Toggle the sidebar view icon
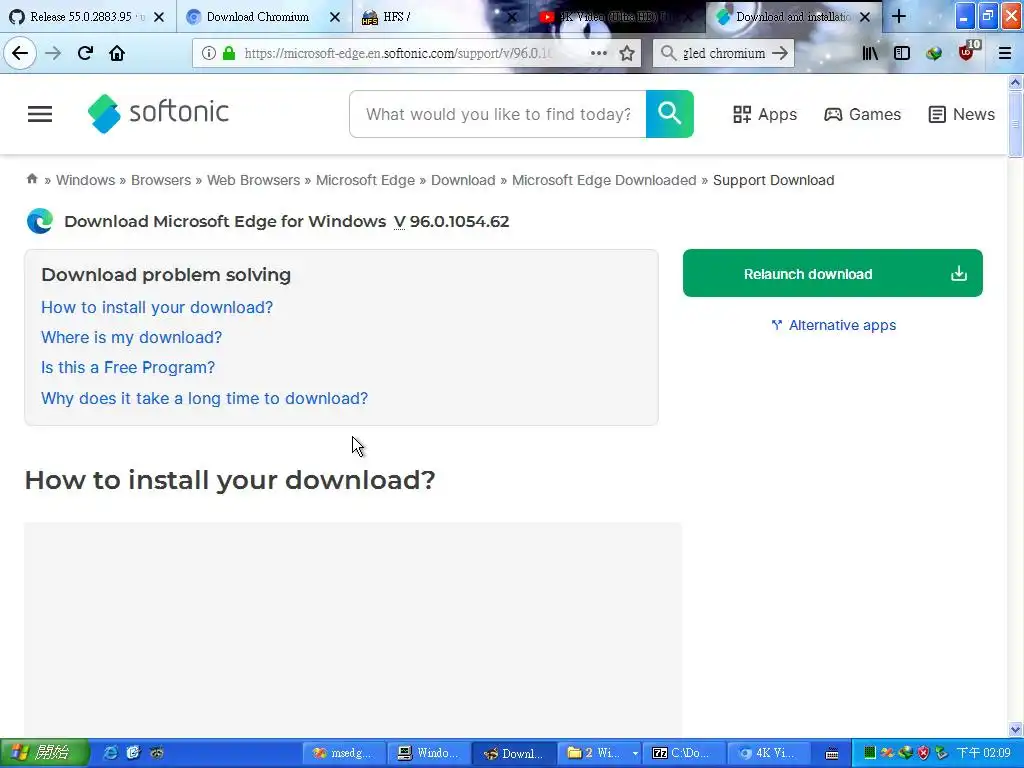The height and width of the screenshot is (768, 1024). pos(902,53)
